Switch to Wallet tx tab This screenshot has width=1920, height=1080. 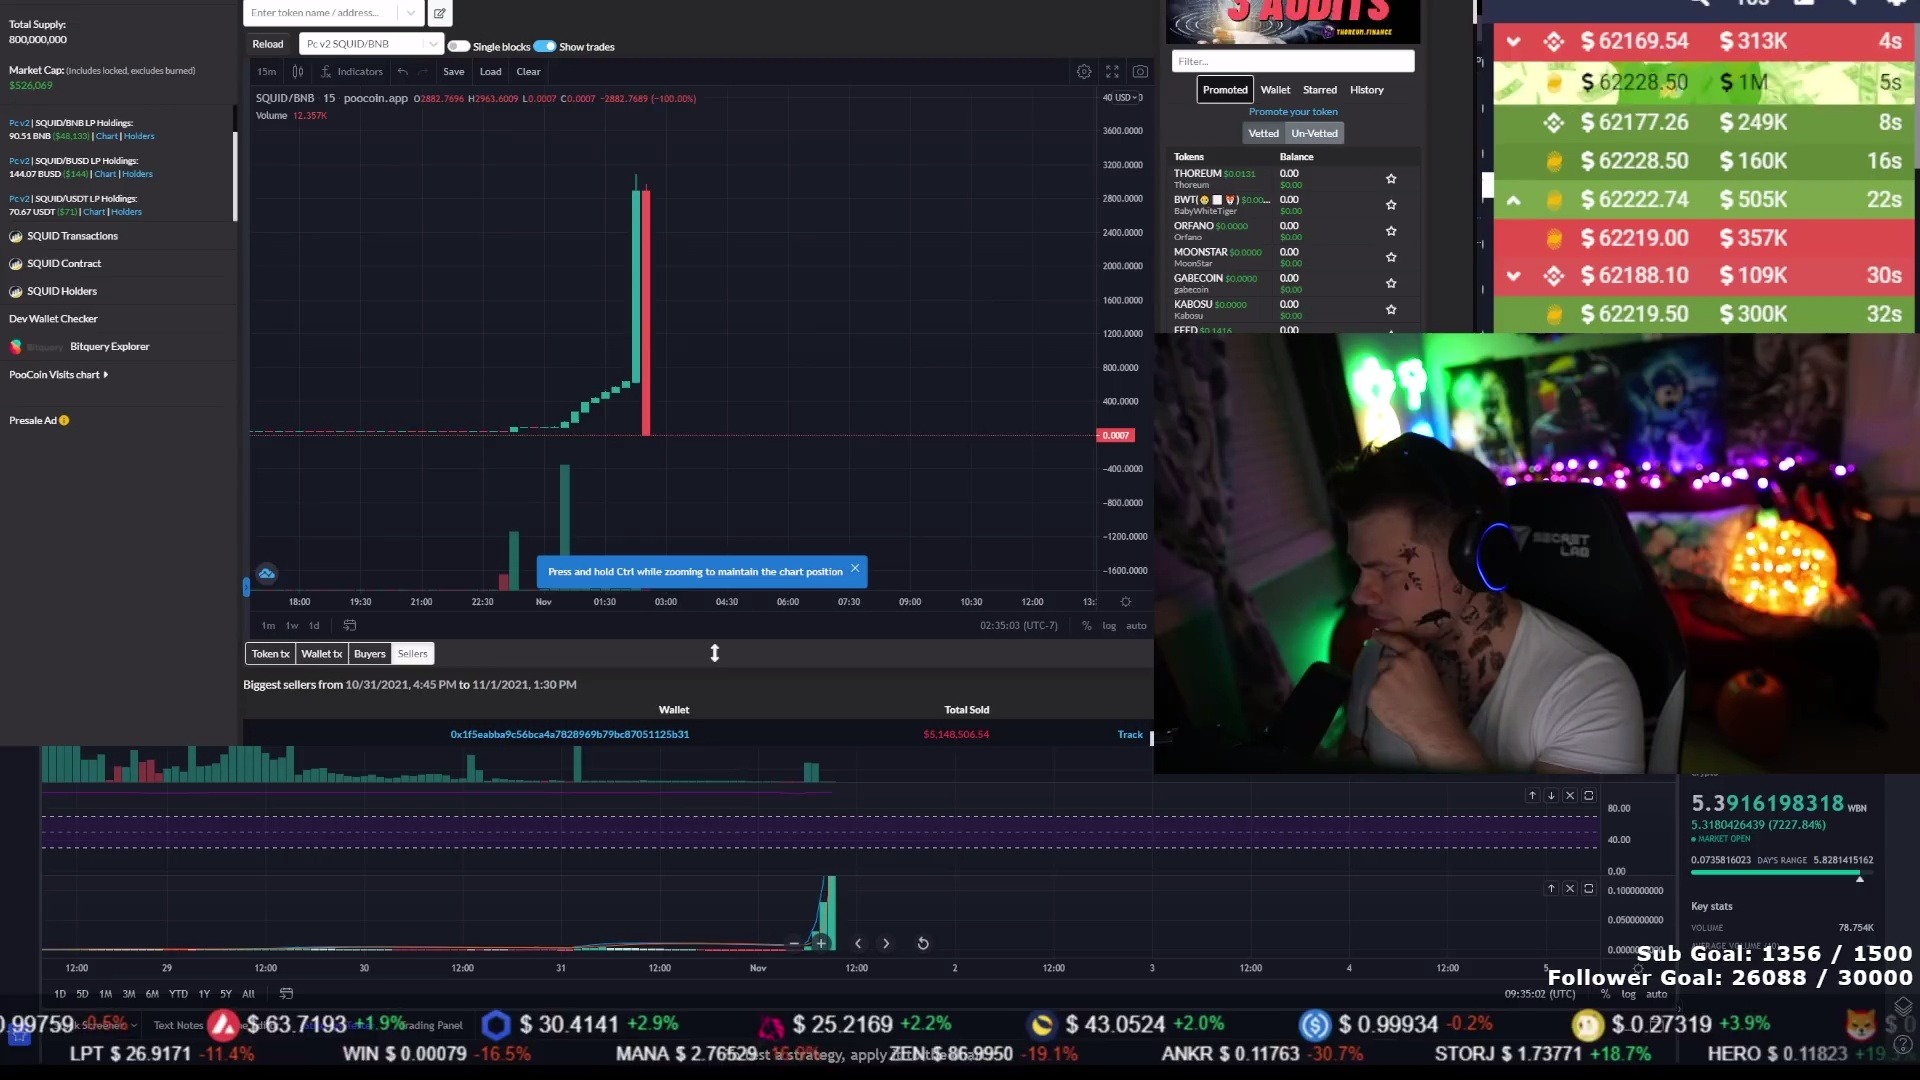[x=321, y=654]
